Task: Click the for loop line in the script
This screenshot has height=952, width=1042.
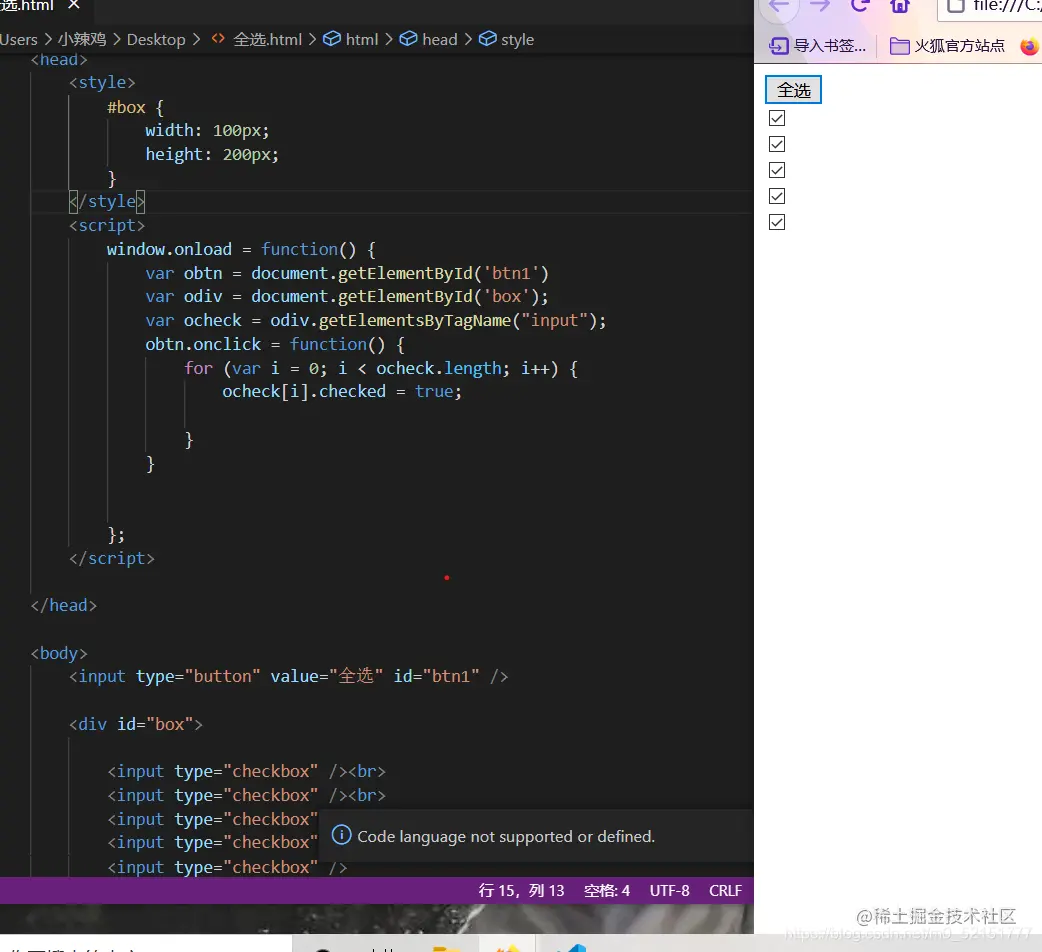Action: tap(381, 369)
